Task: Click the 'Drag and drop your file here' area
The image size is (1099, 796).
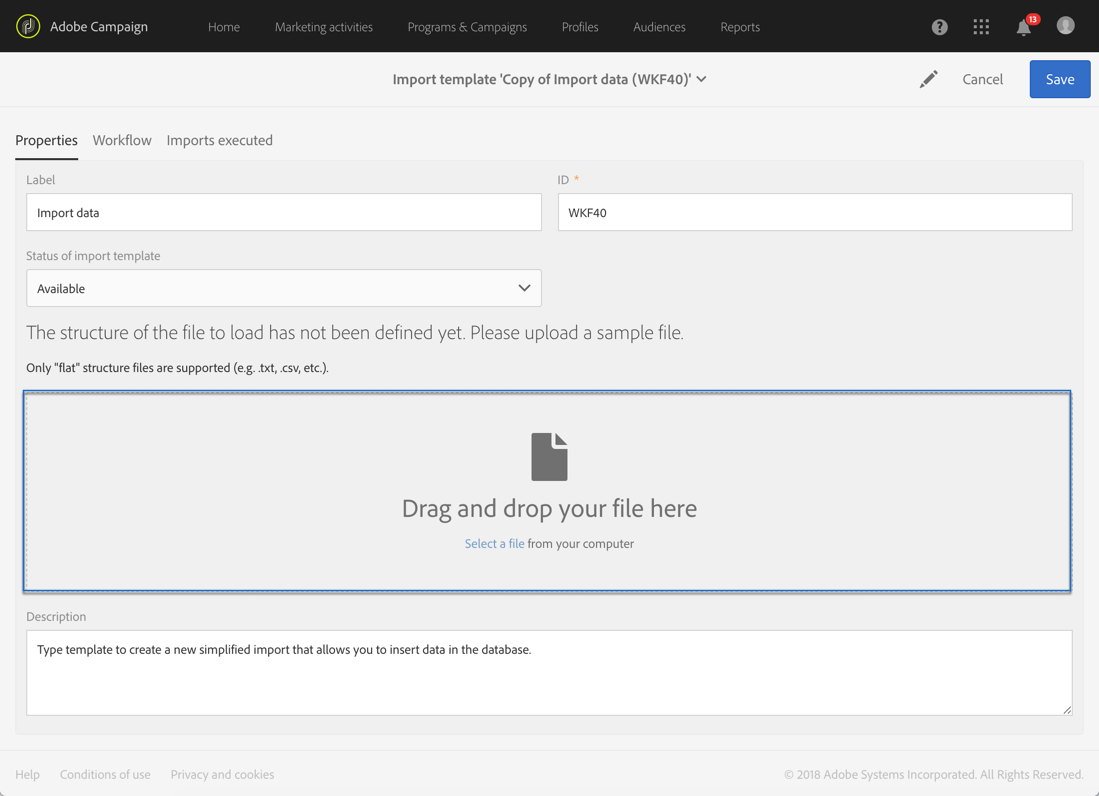Action: coord(547,491)
